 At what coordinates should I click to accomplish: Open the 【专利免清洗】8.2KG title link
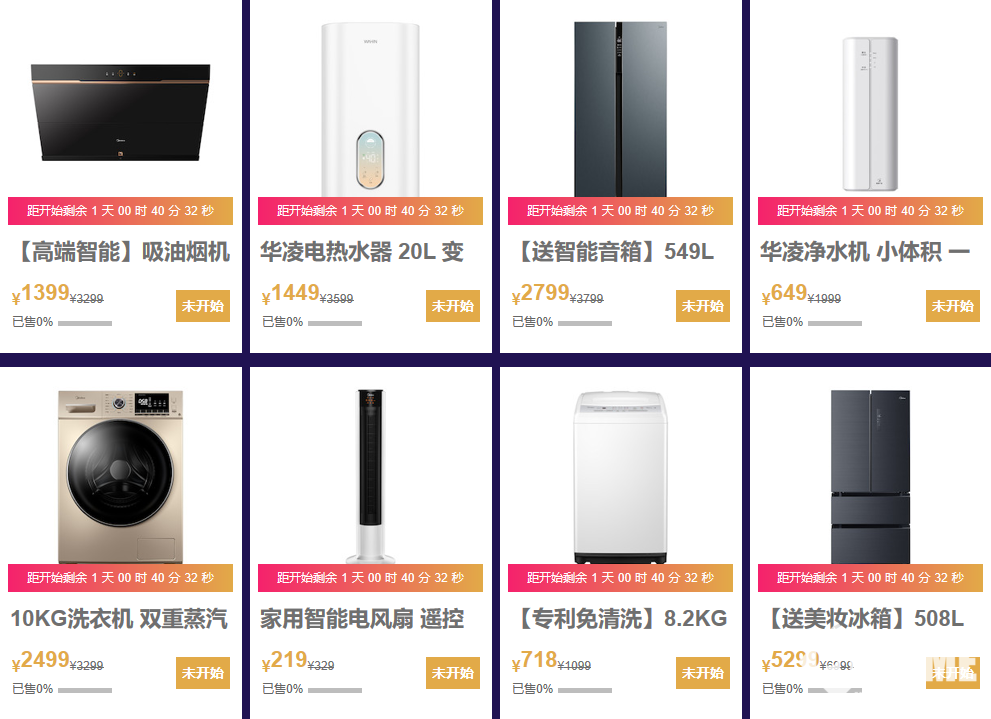[619, 619]
